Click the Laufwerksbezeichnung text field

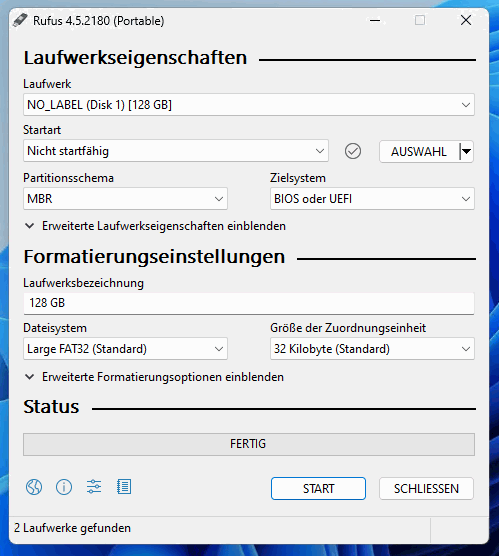coord(249,303)
